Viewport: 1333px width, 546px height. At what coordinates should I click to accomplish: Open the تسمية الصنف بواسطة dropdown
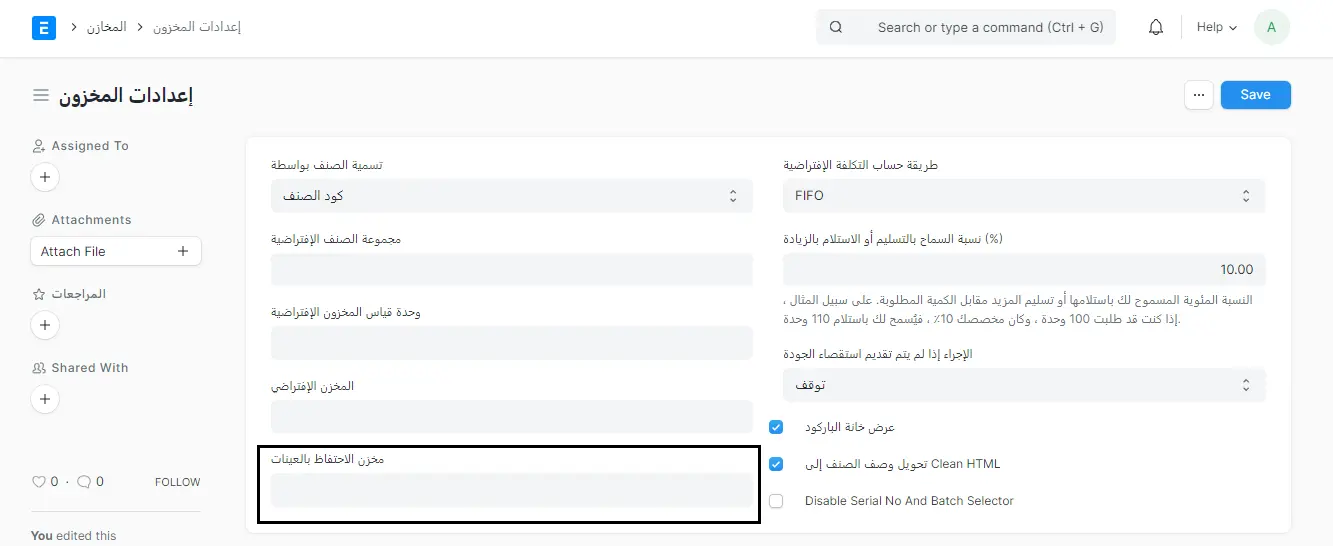(x=511, y=196)
